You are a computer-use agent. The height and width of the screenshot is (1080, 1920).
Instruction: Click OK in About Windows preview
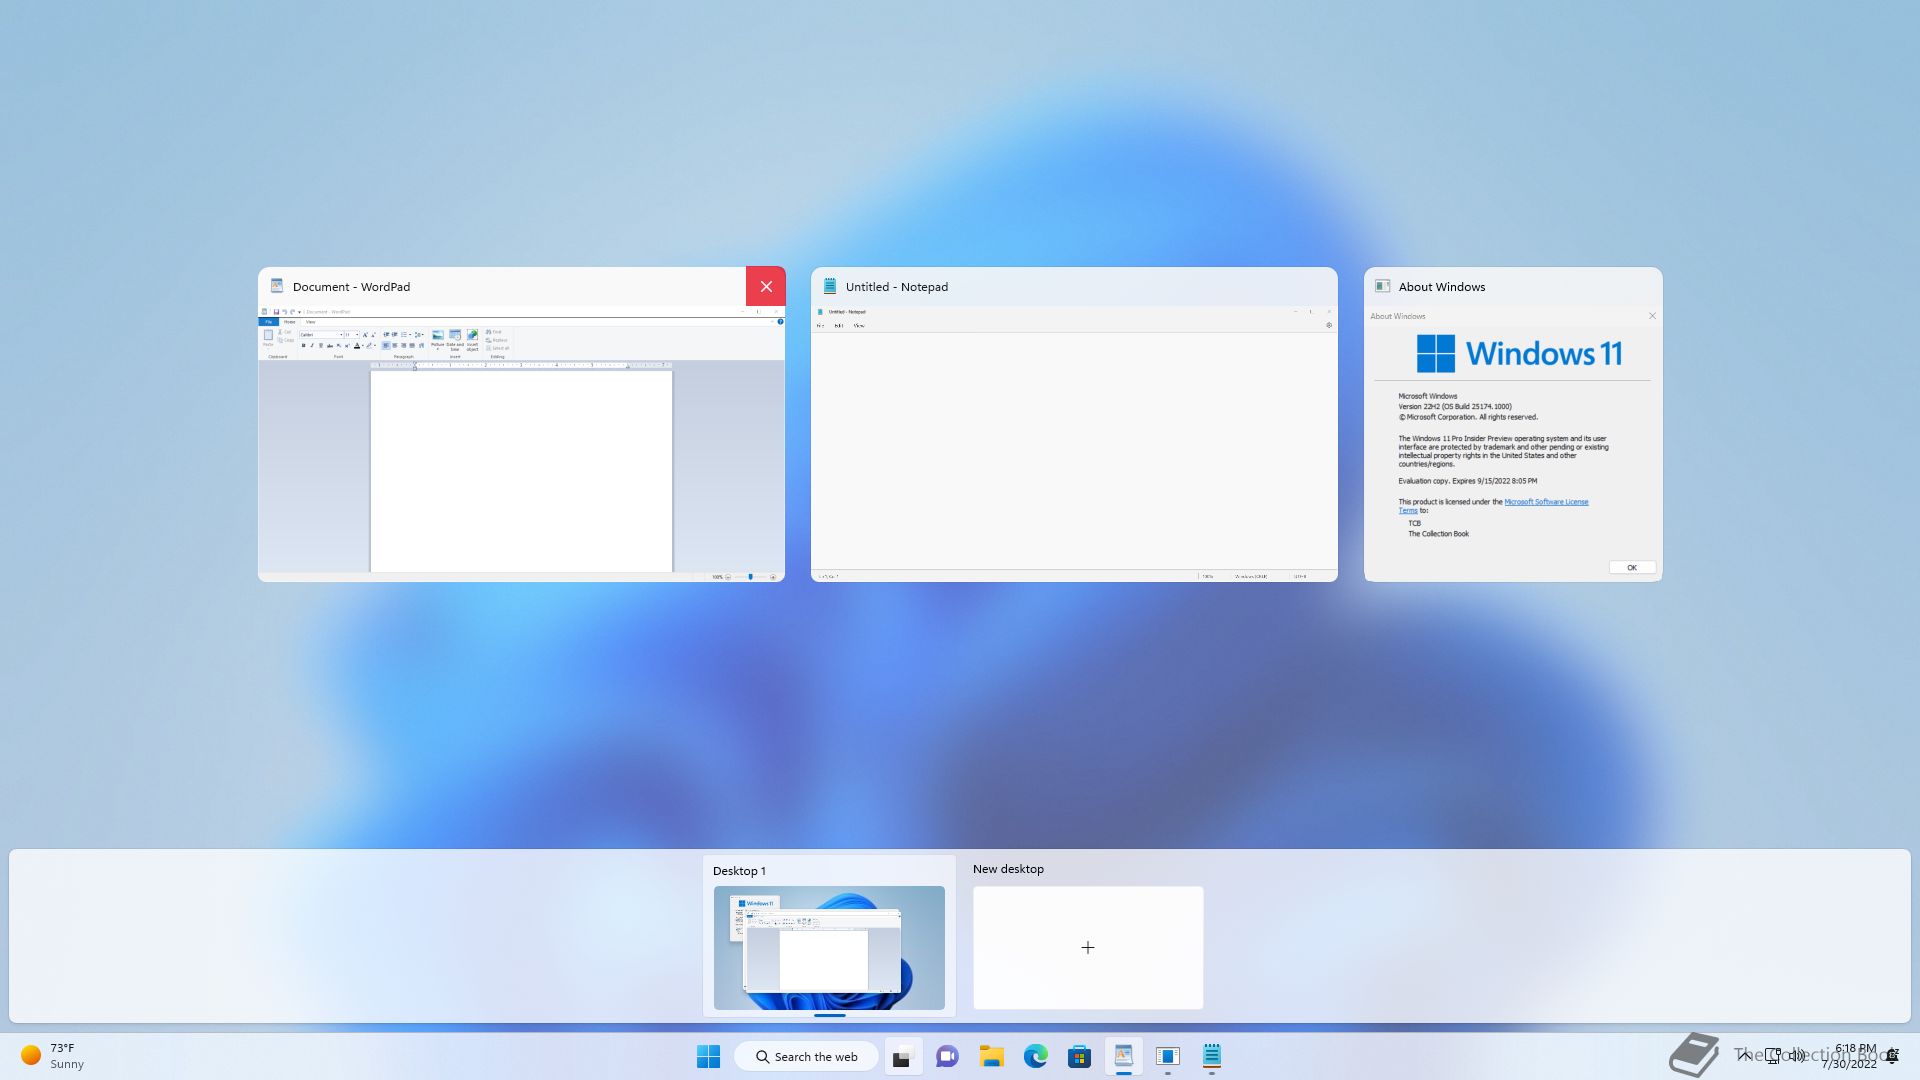pos(1632,567)
